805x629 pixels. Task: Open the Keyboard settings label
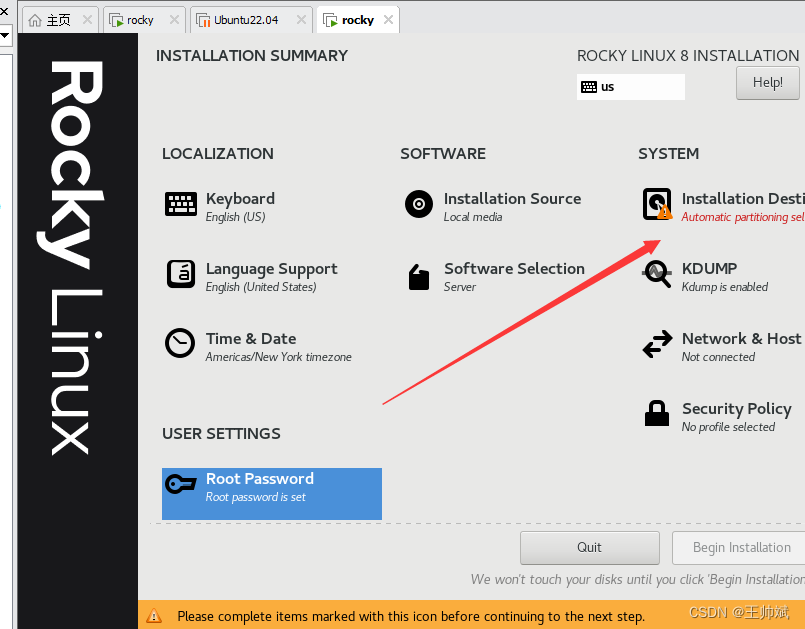[x=240, y=199]
